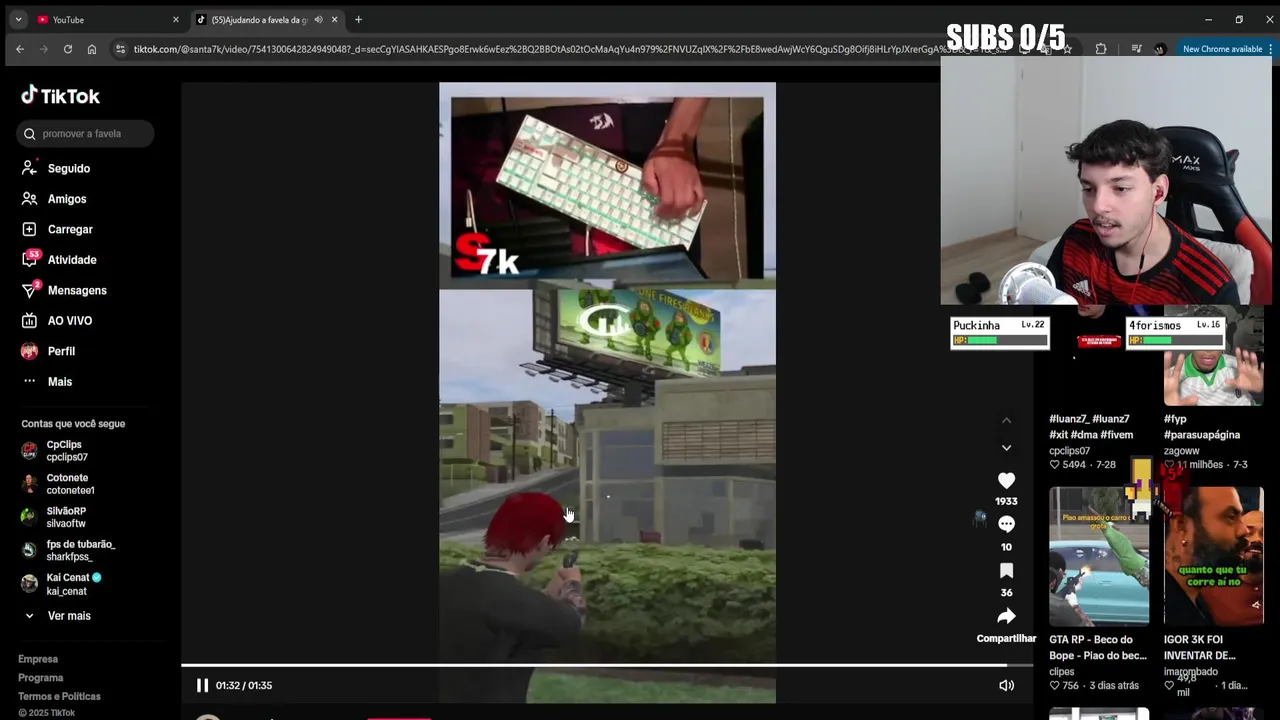
Task: Go to AO VIVO live section
Action: coord(70,321)
